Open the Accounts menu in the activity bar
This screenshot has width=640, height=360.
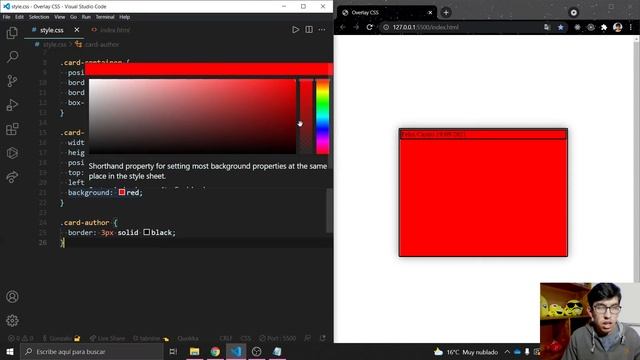coord(12,297)
